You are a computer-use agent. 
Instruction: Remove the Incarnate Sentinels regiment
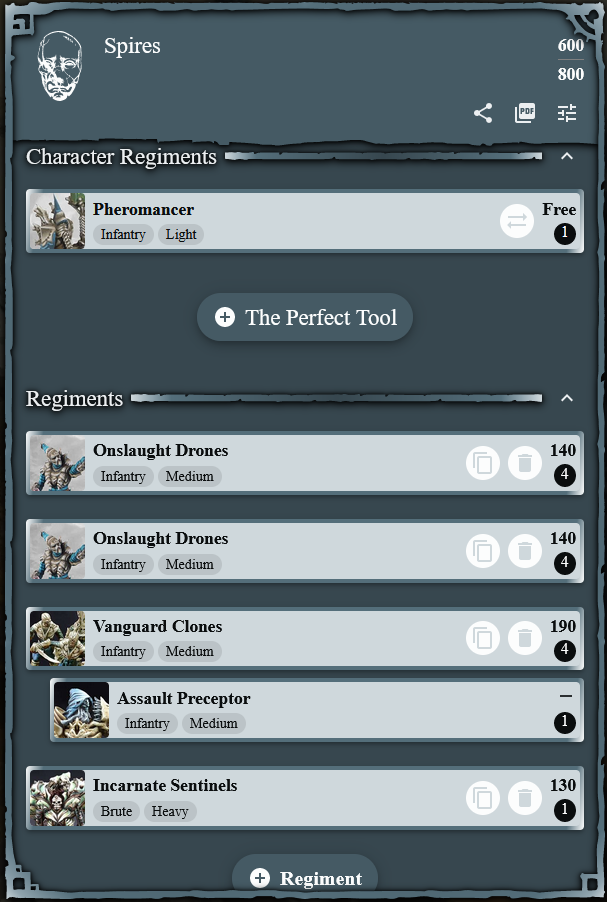[525, 798]
